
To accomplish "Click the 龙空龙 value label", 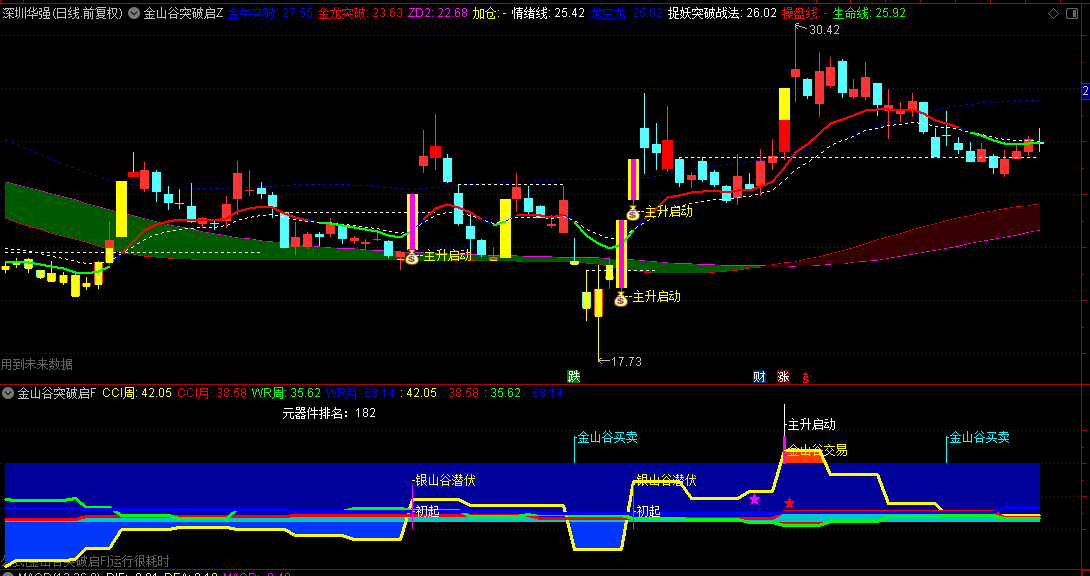I will click(626, 13).
